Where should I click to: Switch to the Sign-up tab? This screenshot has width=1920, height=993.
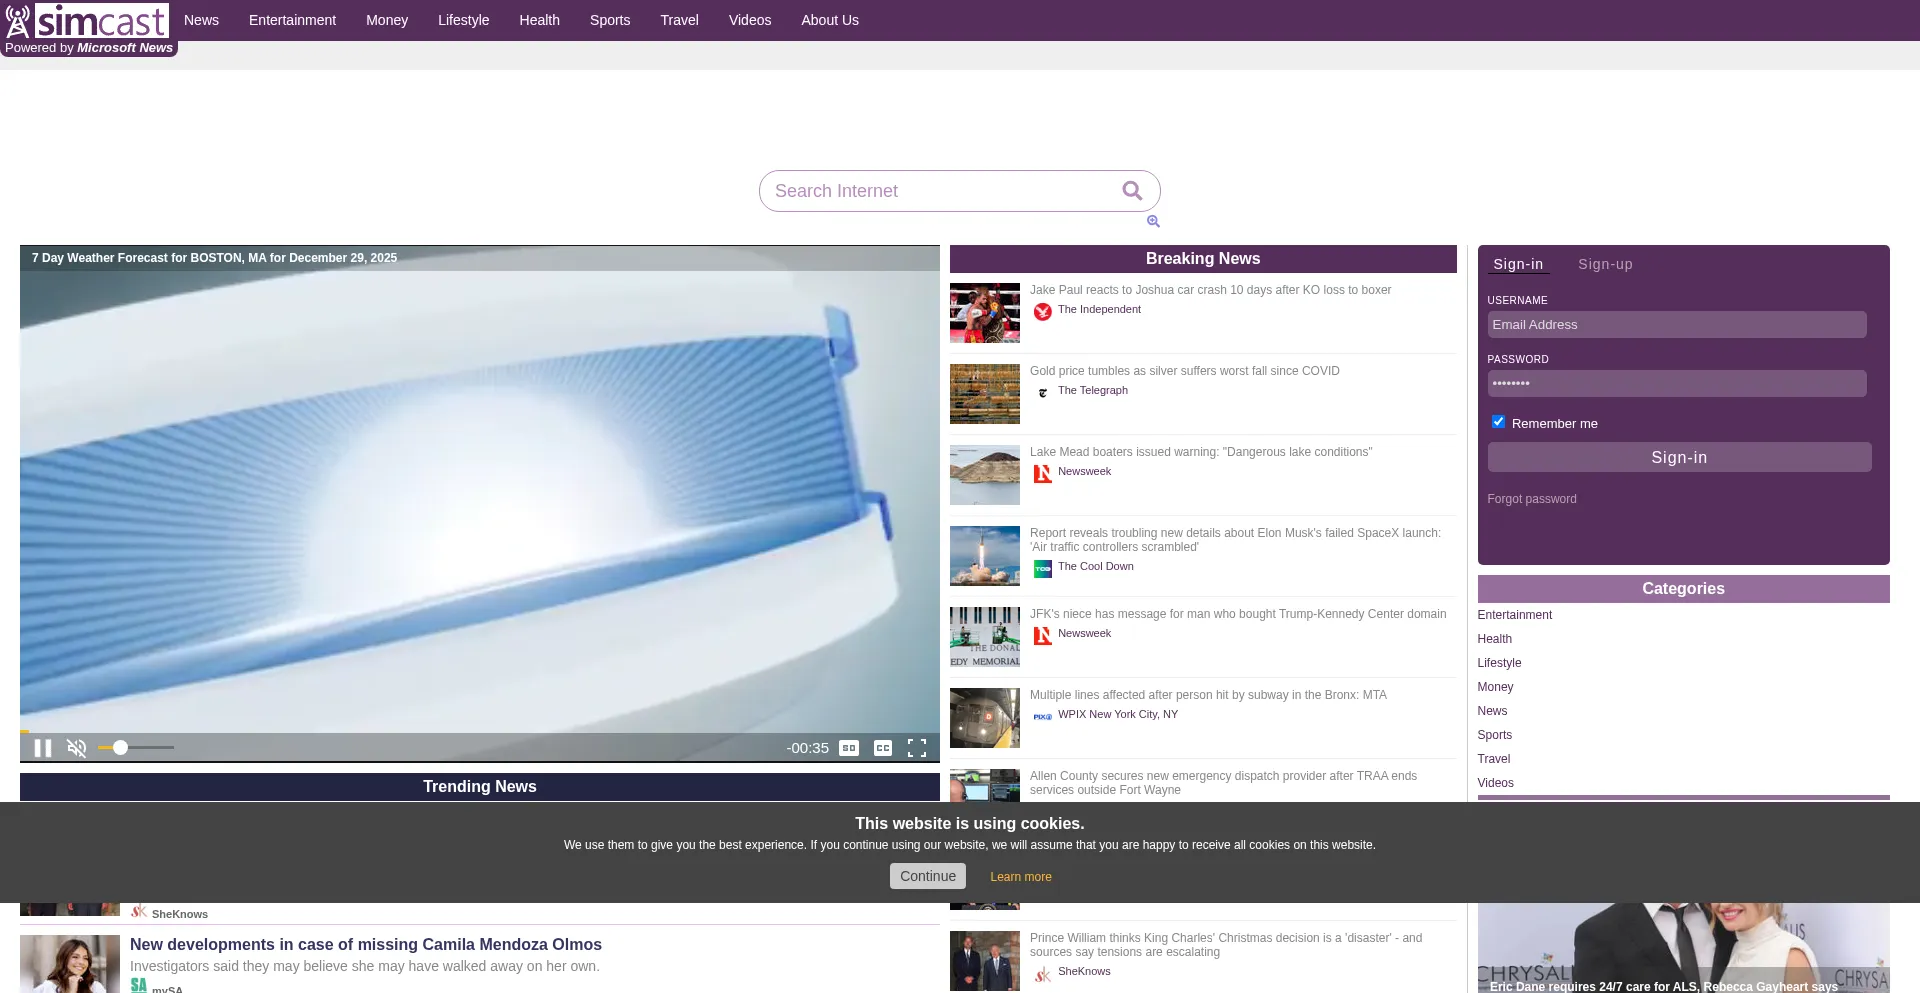click(x=1606, y=265)
